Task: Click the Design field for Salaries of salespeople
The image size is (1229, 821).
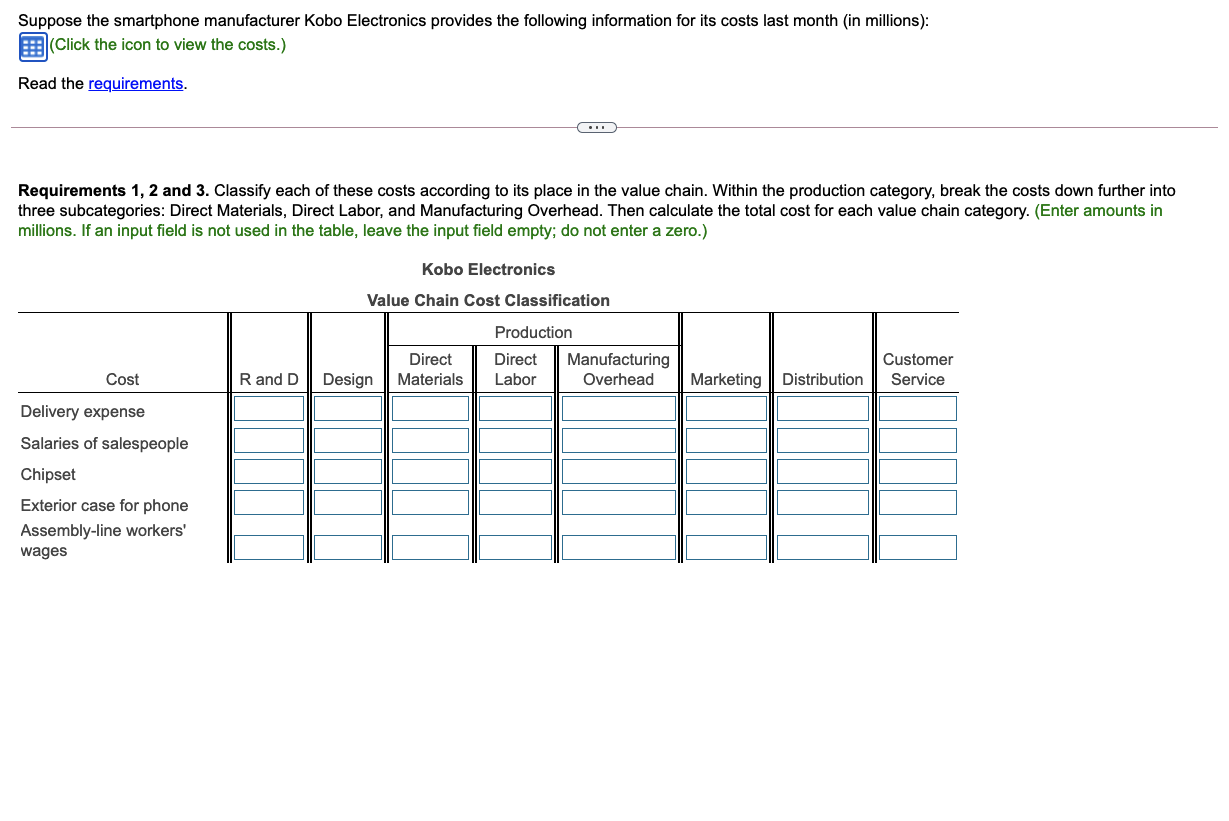Action: [347, 439]
